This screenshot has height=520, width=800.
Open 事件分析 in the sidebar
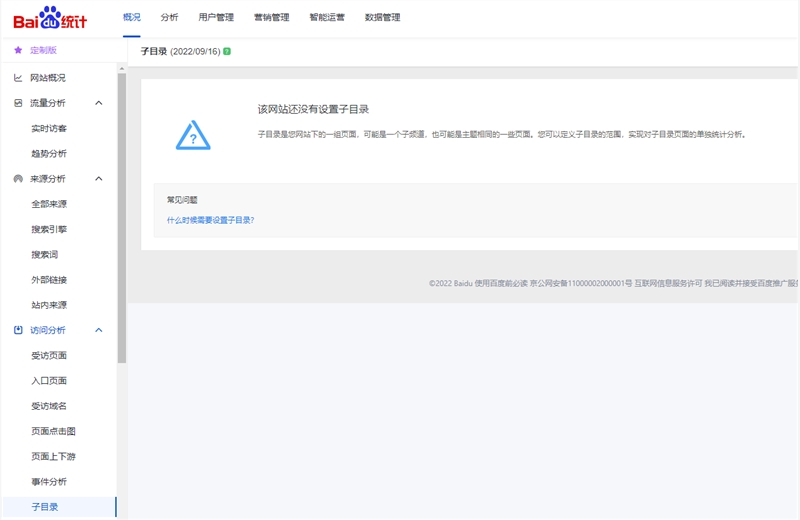click(x=49, y=482)
